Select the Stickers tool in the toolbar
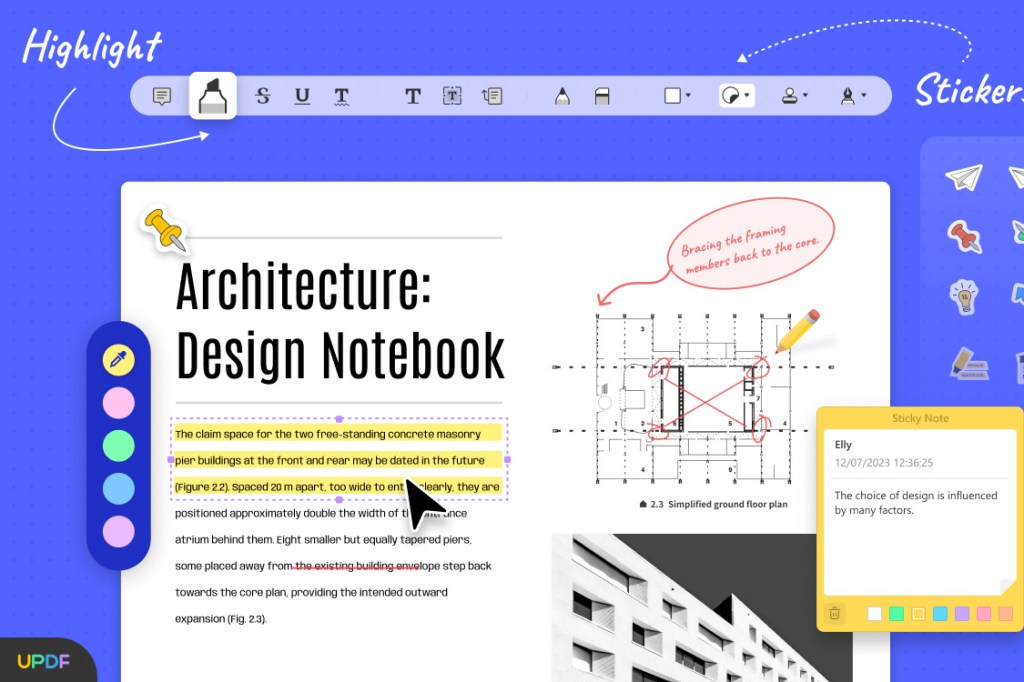 [730, 96]
